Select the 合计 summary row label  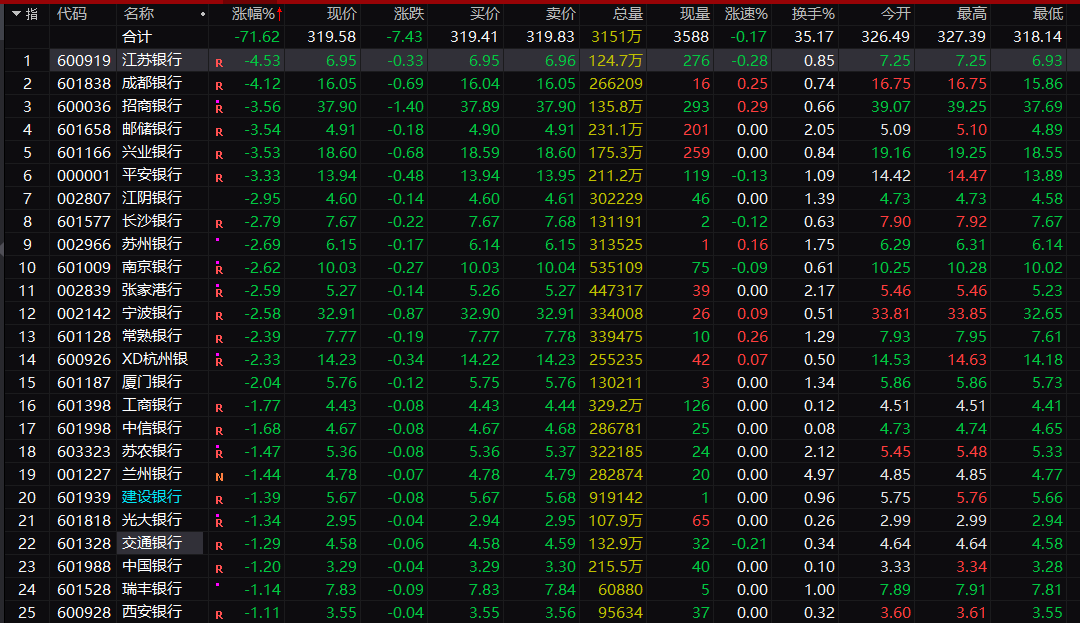(x=136, y=36)
